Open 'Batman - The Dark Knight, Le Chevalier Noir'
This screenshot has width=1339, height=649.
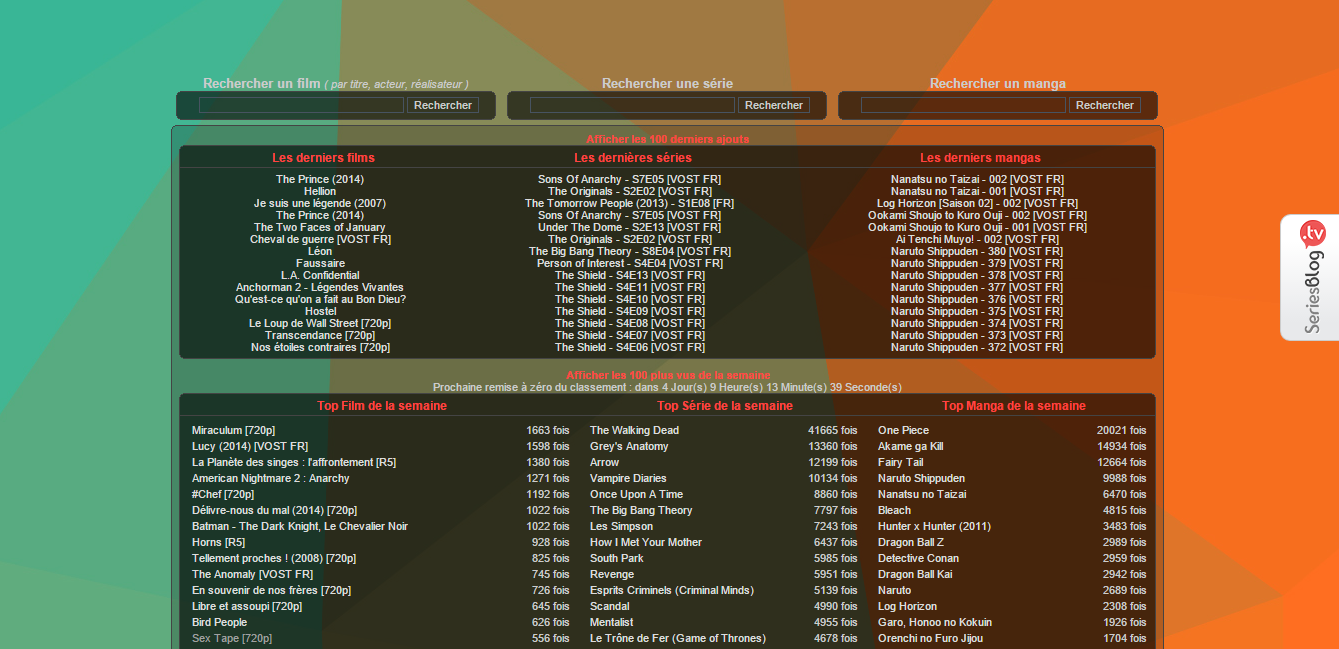[x=300, y=526]
